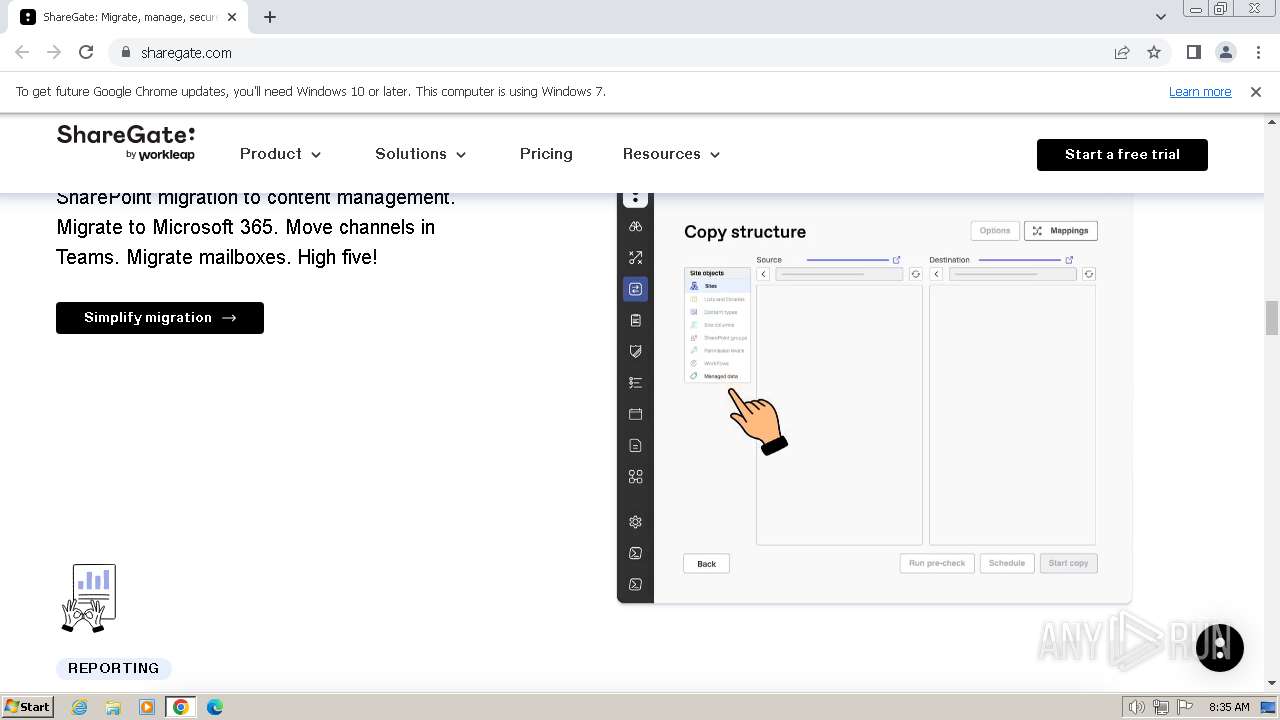Click the Back button in Copy structure
The image size is (1280, 720).
coord(706,564)
